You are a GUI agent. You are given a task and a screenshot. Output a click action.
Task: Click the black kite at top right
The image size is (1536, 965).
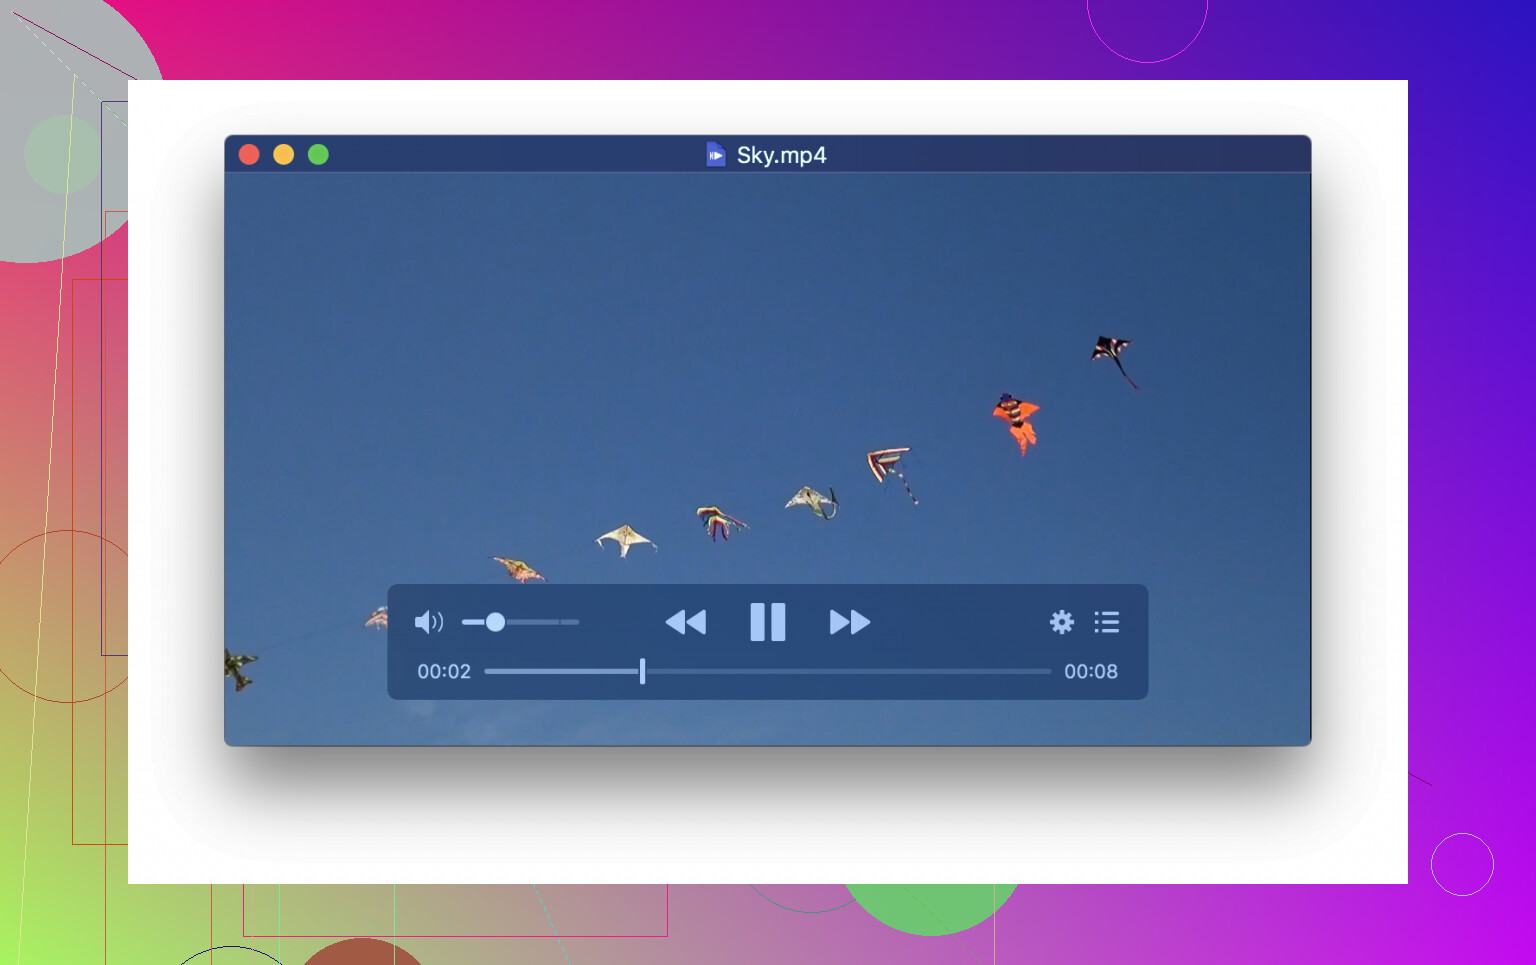pyautogui.click(x=1111, y=352)
